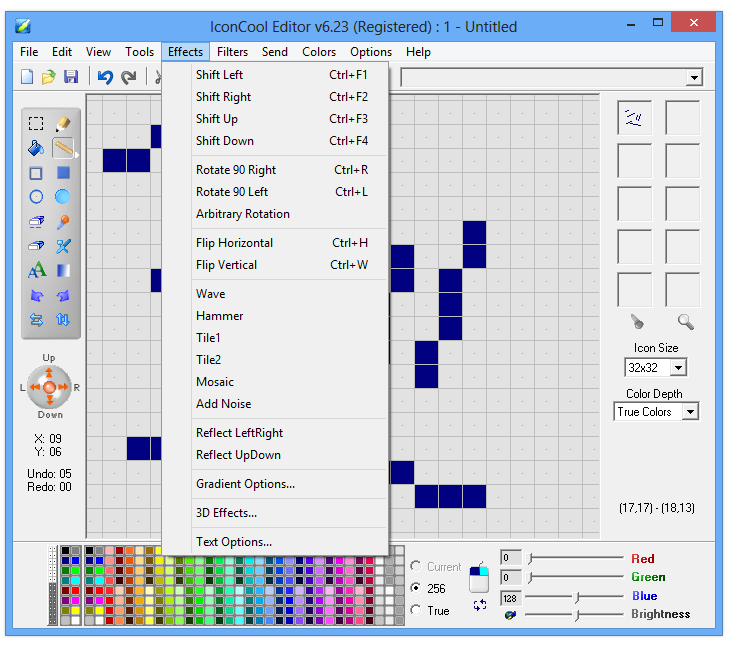Select the Text tool (AA icon)
This screenshot has height=650, width=739.
[x=37, y=271]
